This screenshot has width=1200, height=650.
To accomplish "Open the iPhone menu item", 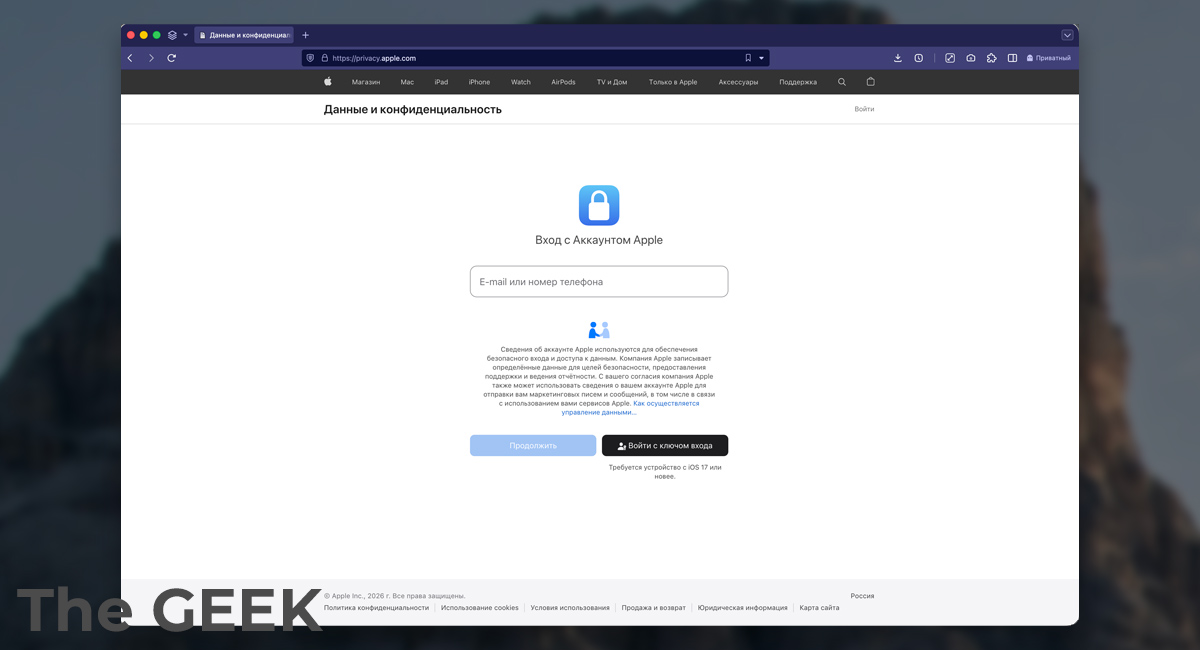I will [x=479, y=82].
